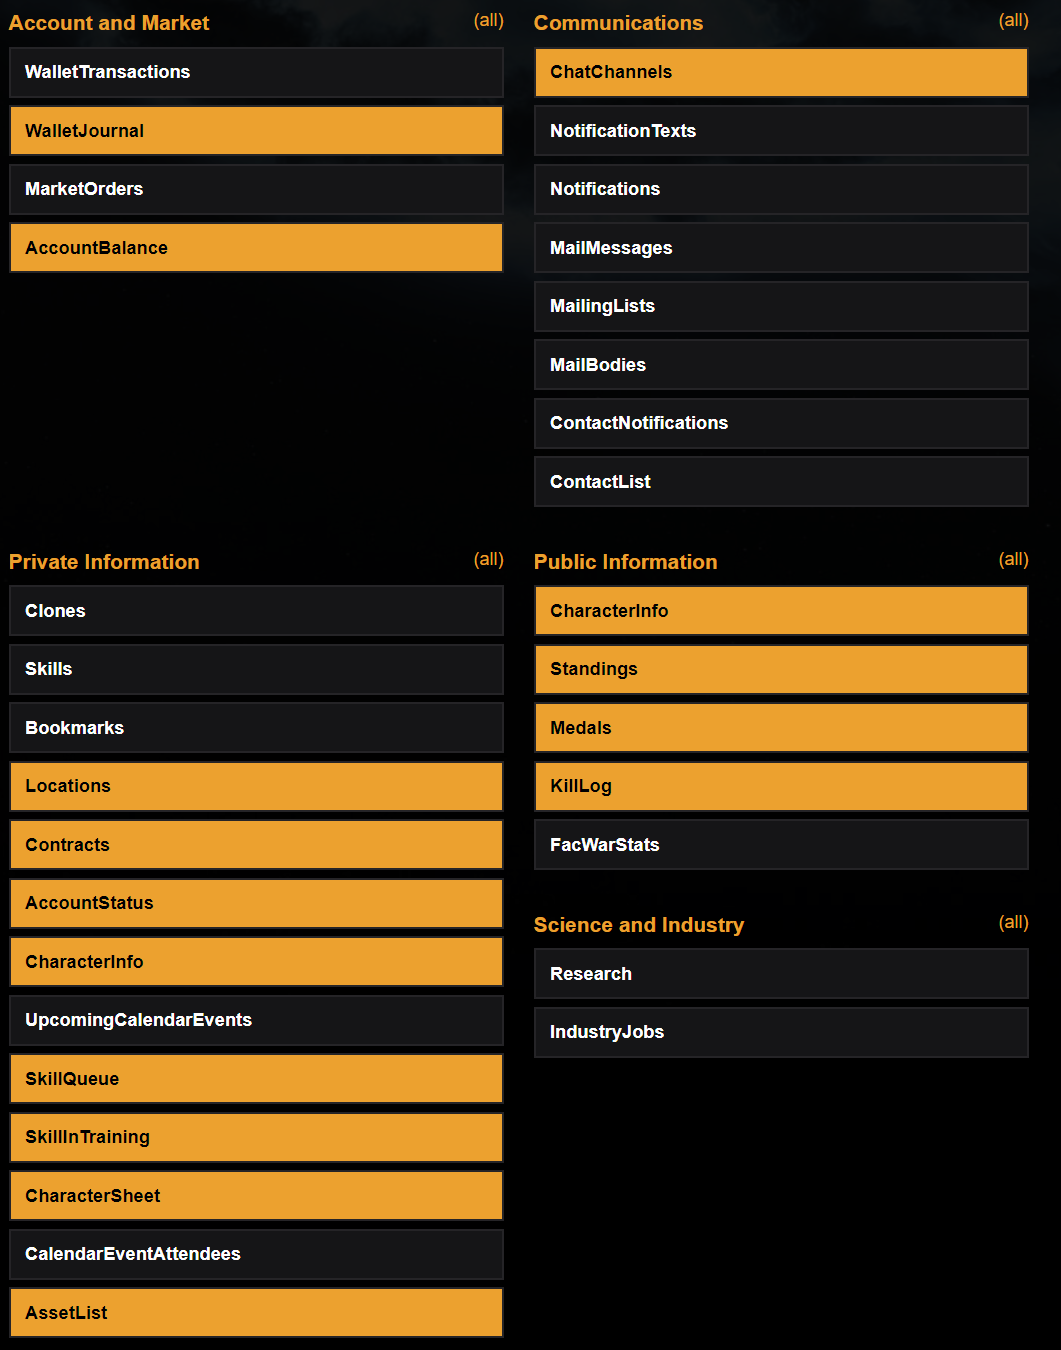
Task: Toggle off AssetList access
Action: coord(256,1313)
